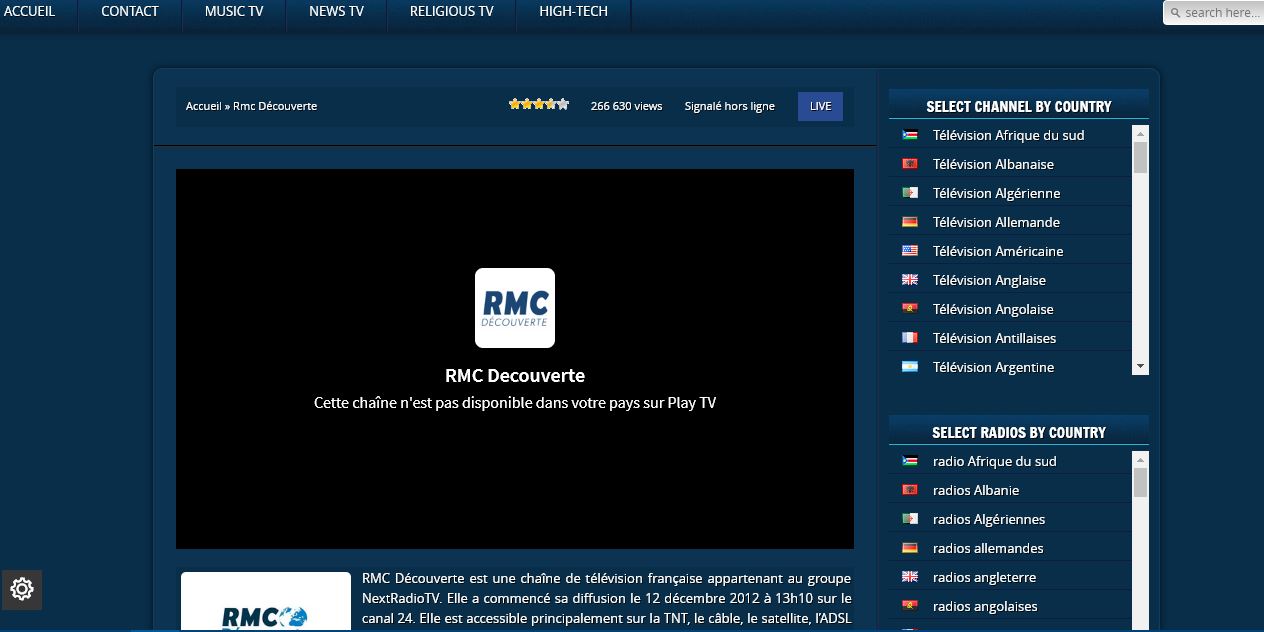Image resolution: width=1264 pixels, height=632 pixels.
Task: Click the RMC Découverte logo in player
Action: pos(515,308)
